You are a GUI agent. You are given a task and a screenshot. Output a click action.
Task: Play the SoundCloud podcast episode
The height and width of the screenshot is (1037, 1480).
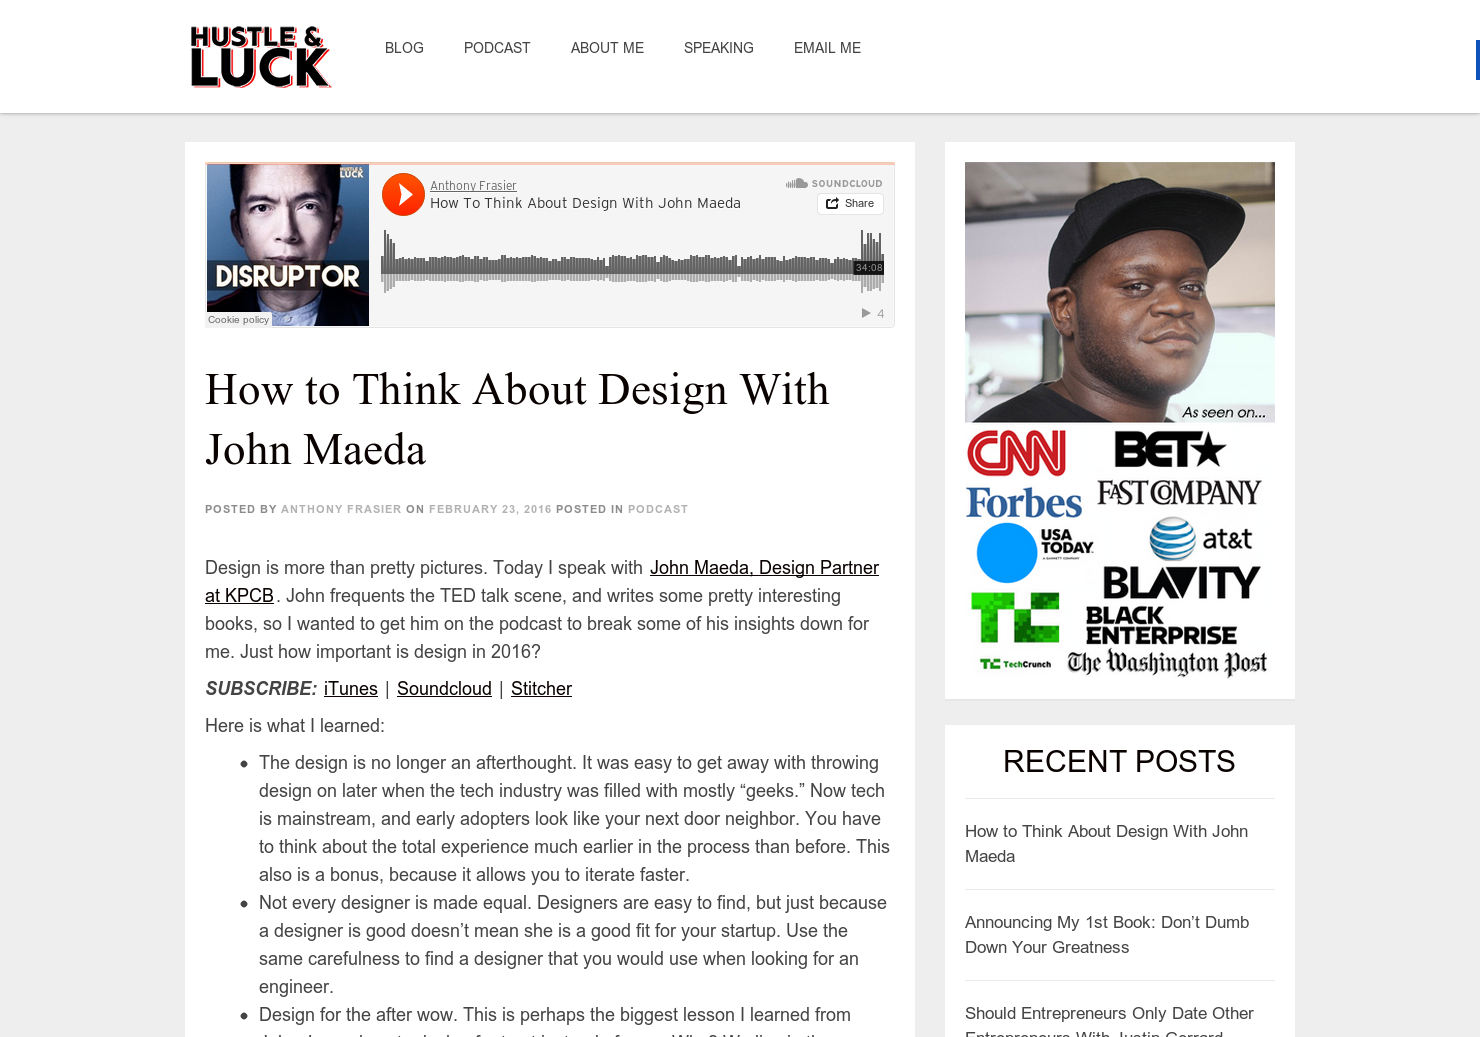(404, 195)
